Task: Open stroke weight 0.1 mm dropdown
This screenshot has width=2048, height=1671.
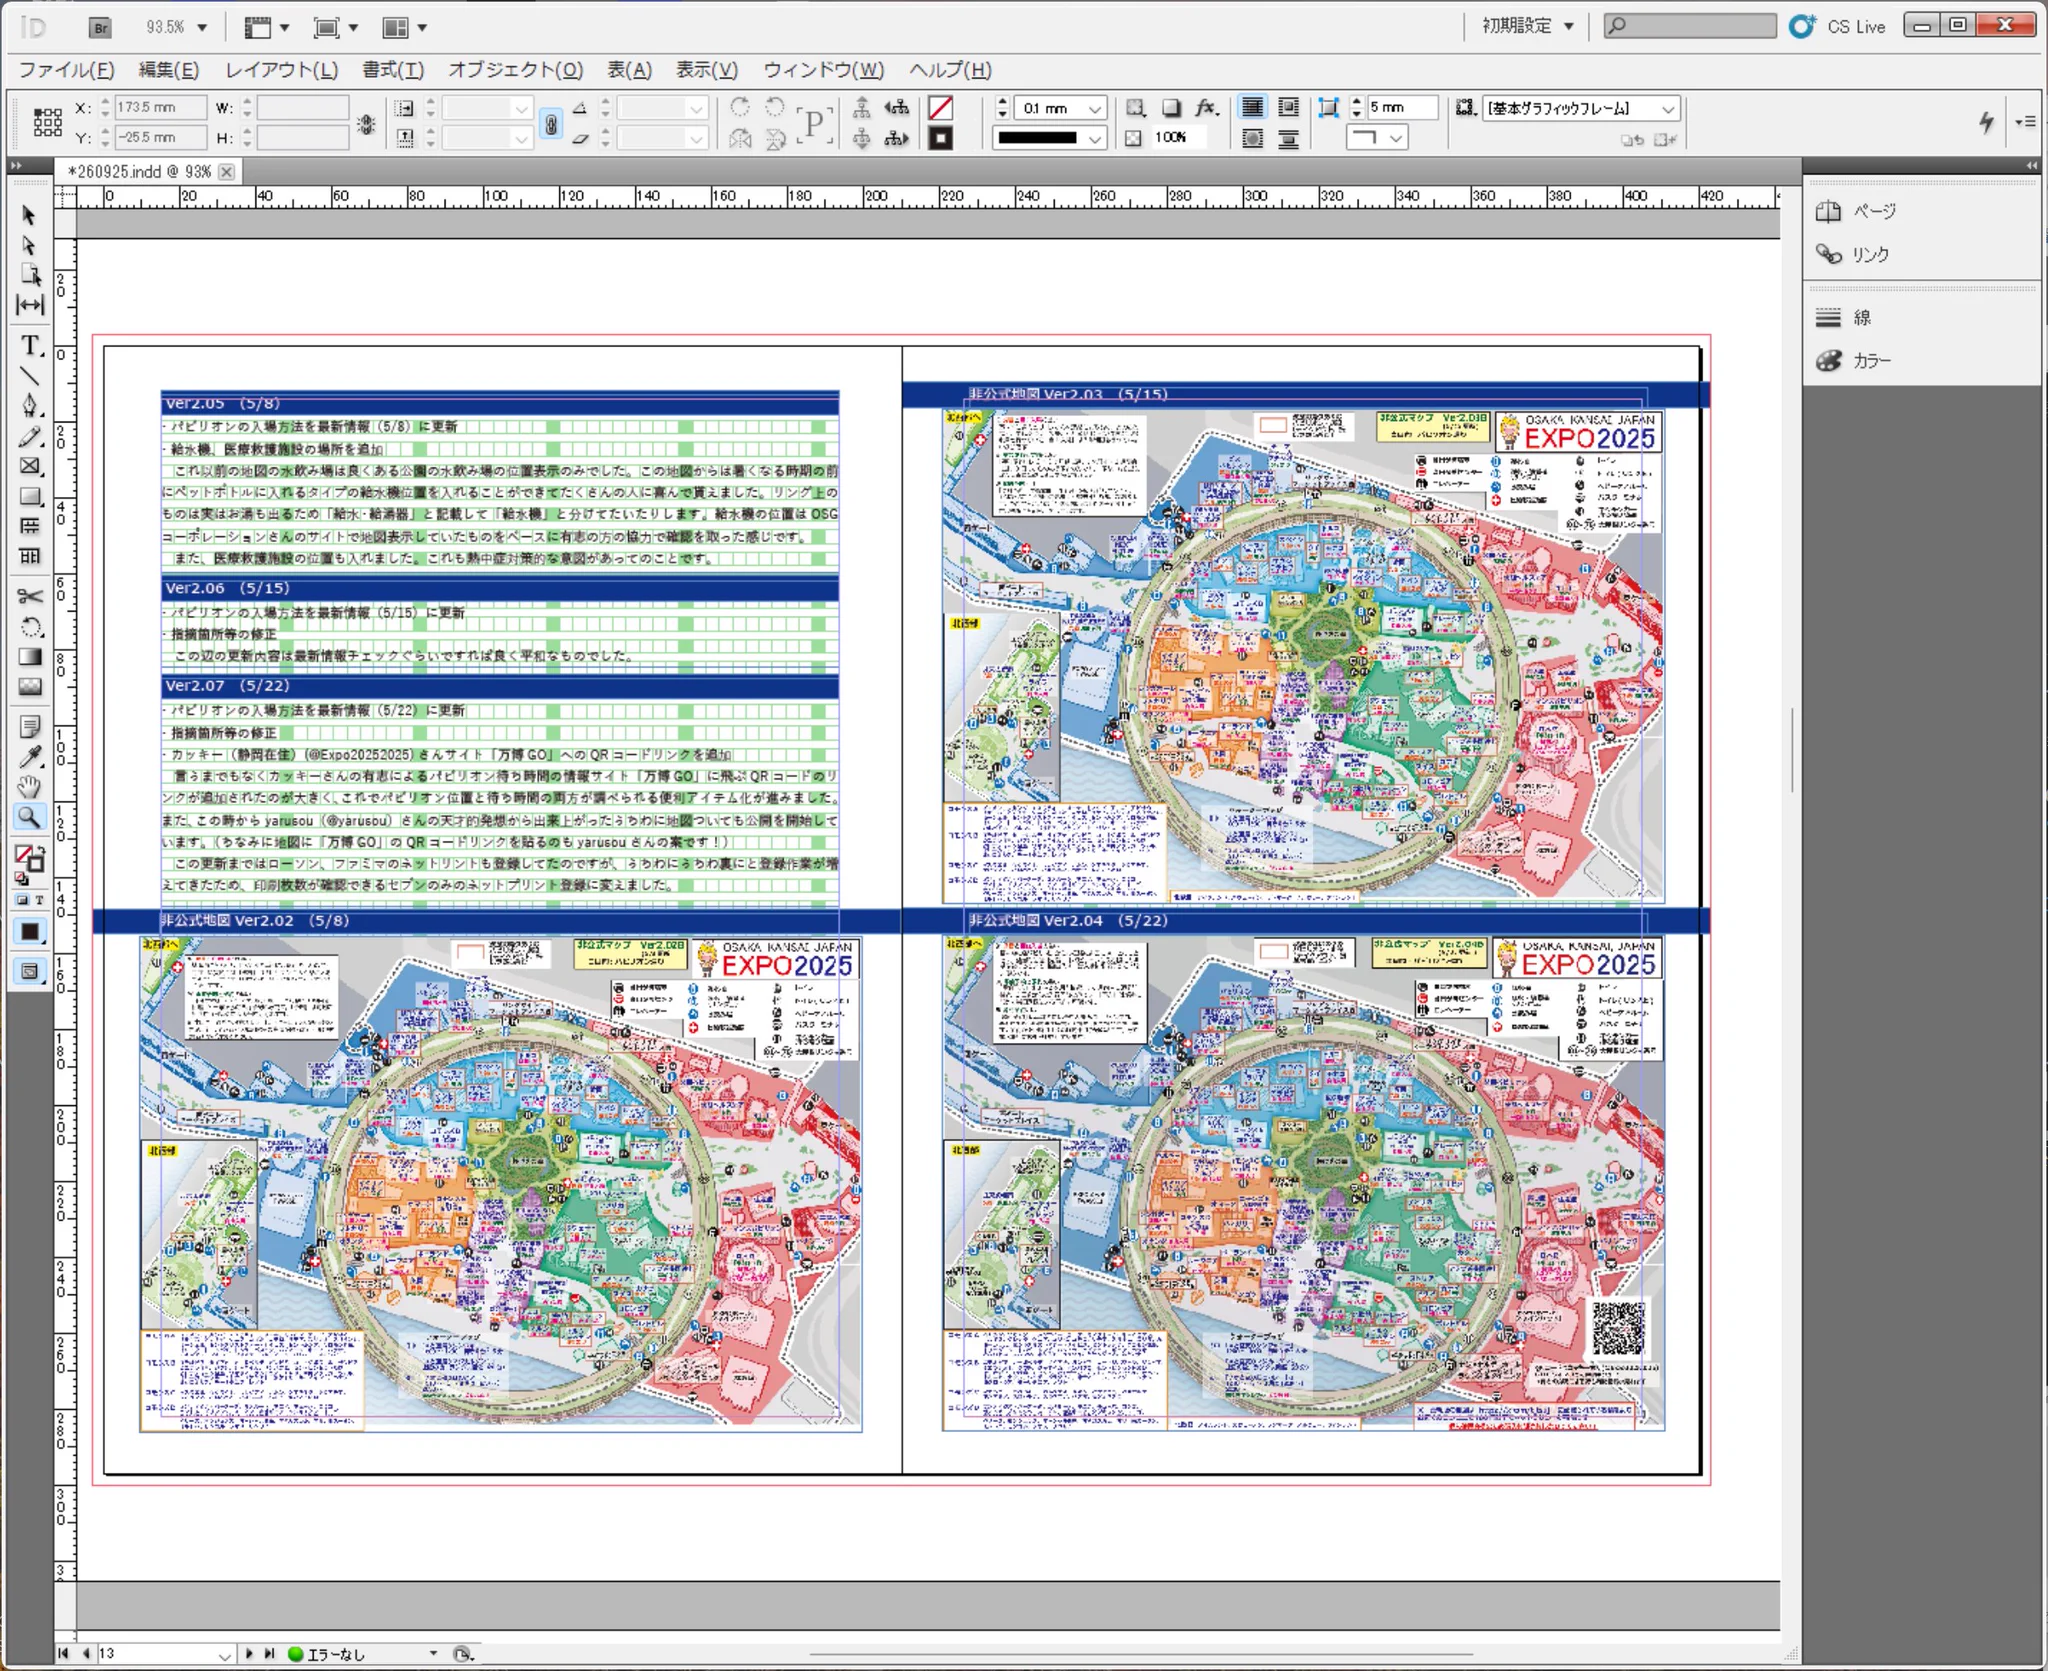Action: 1095,108
